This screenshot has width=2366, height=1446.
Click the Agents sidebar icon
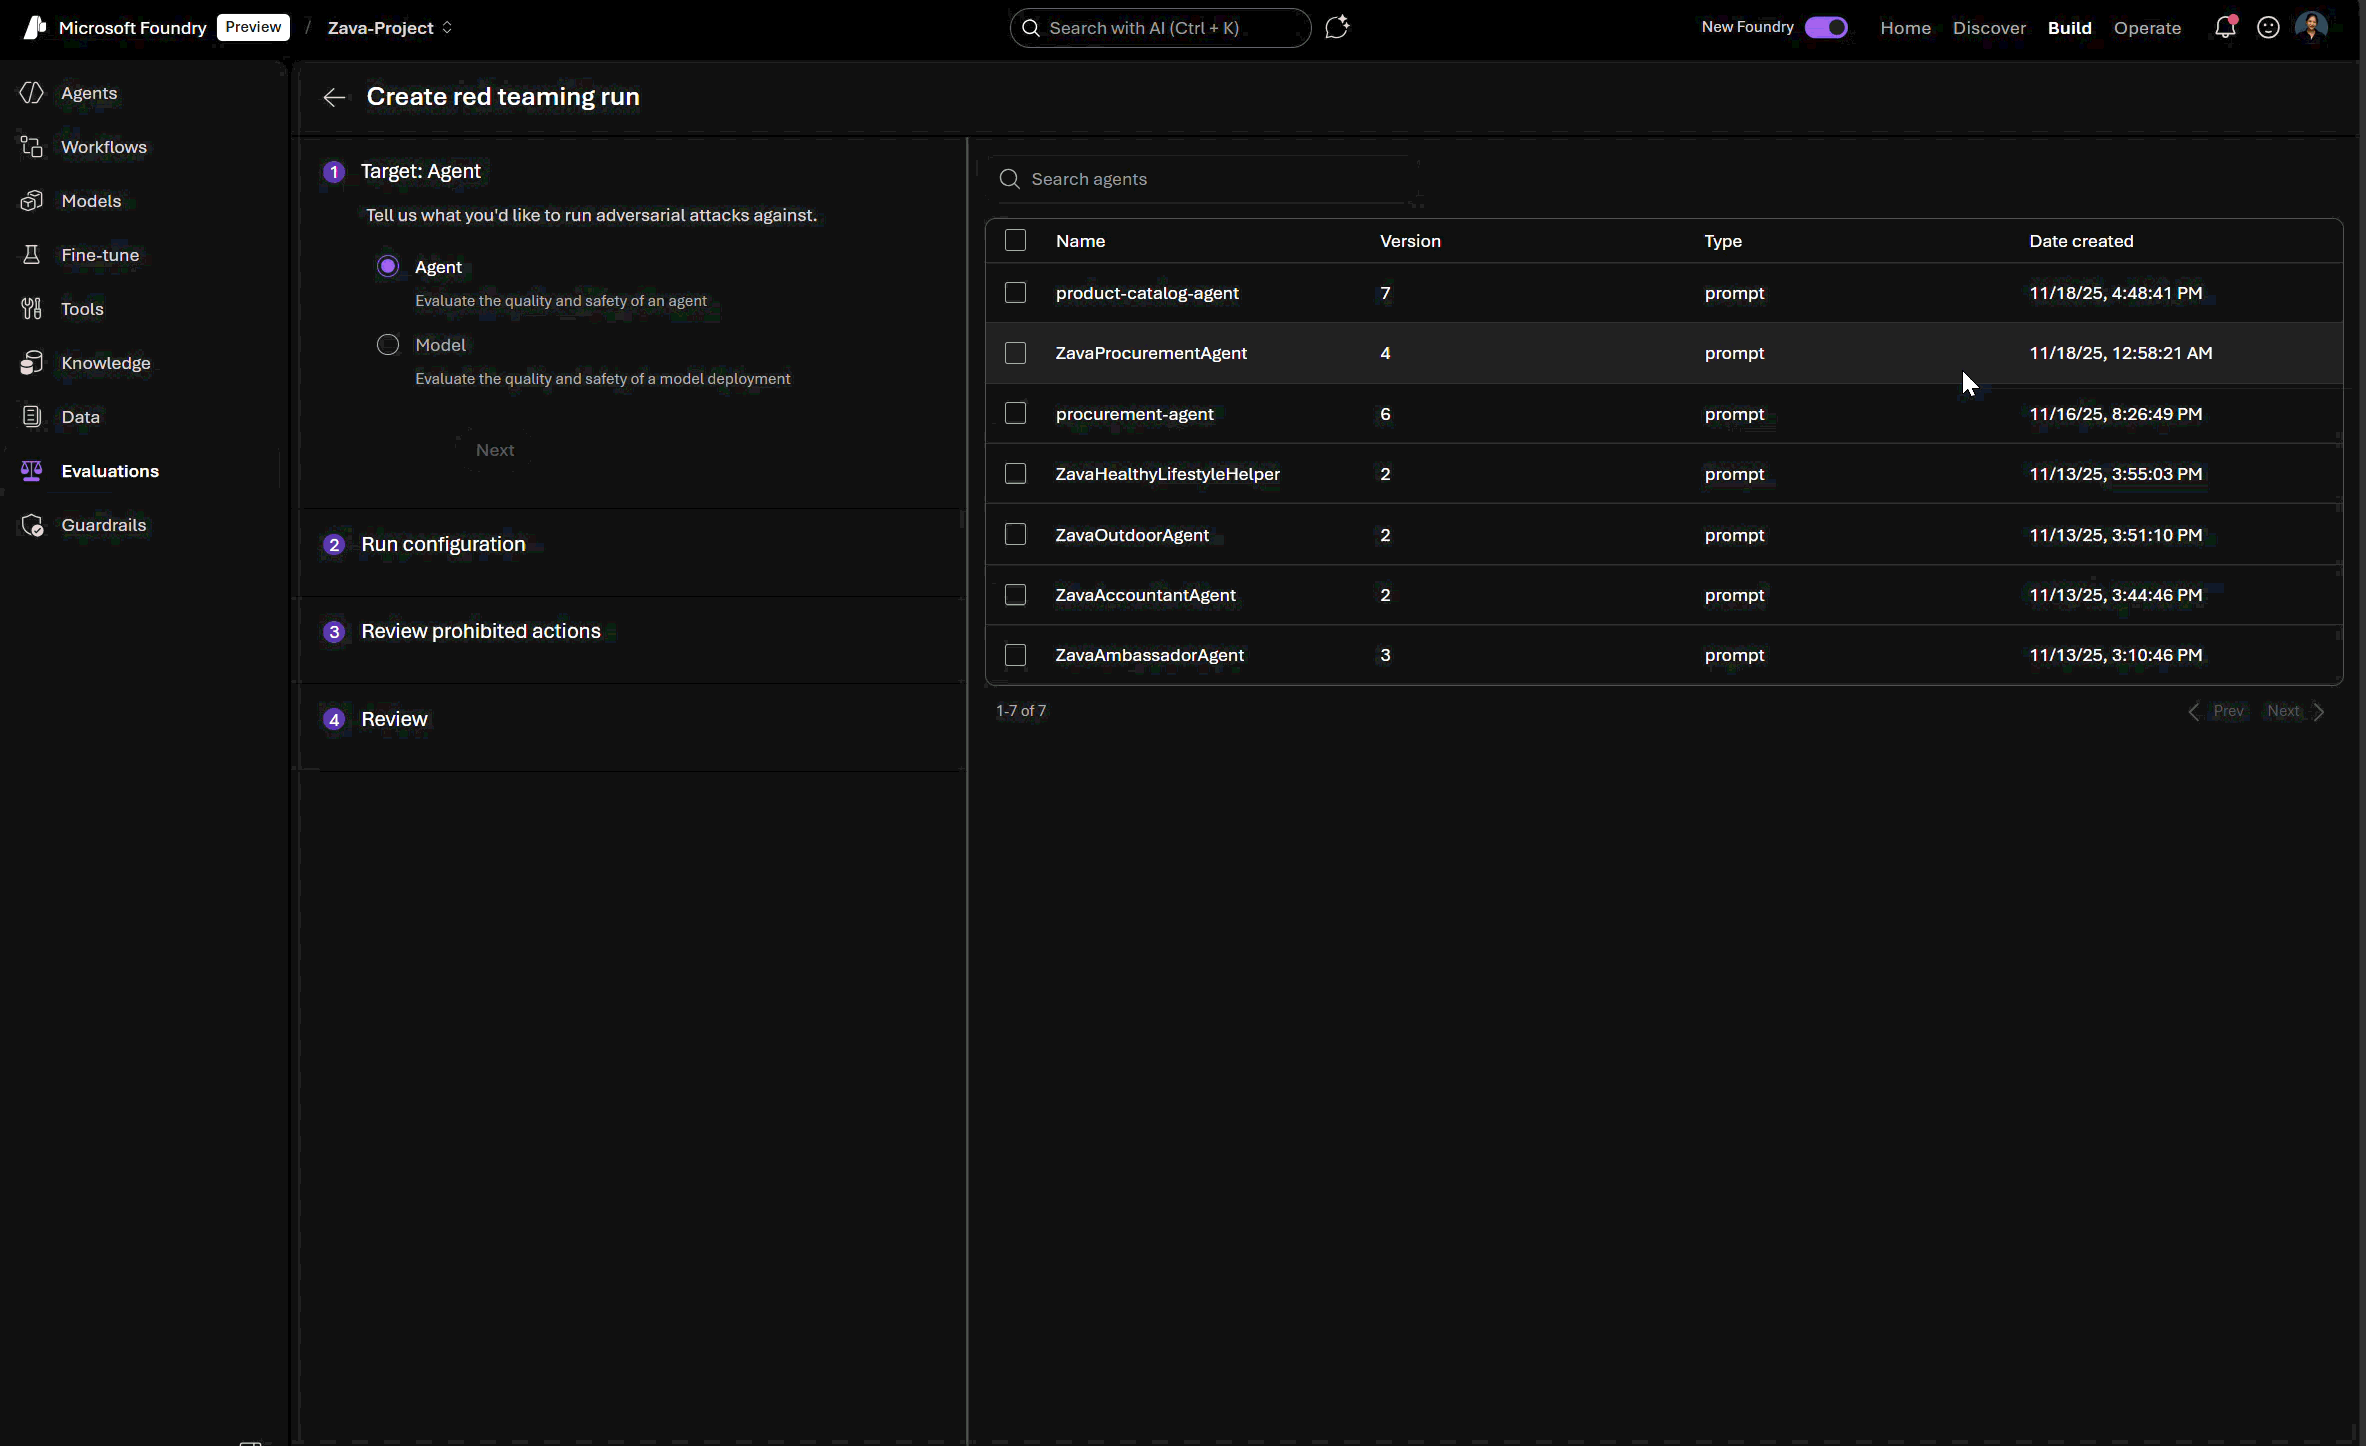(x=32, y=93)
